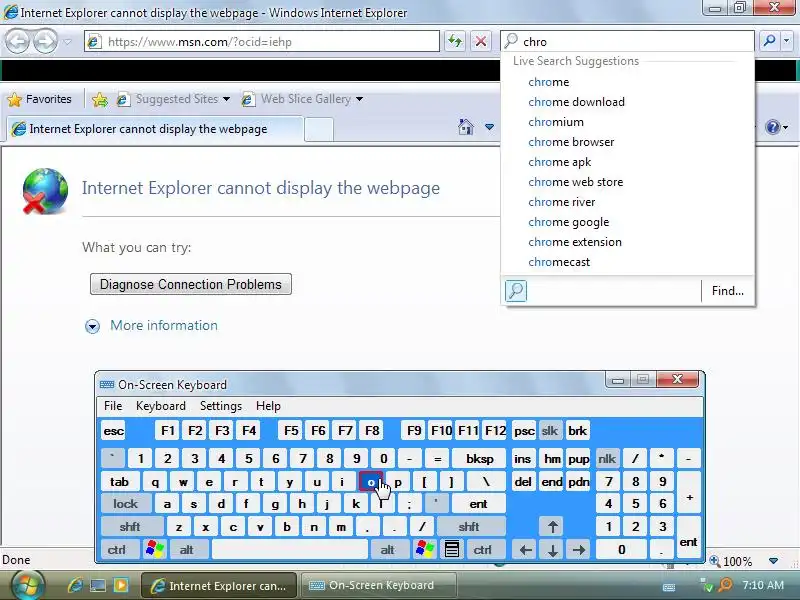This screenshot has height=600, width=800.
Task: Click the Refresh page icon
Action: coord(455,41)
